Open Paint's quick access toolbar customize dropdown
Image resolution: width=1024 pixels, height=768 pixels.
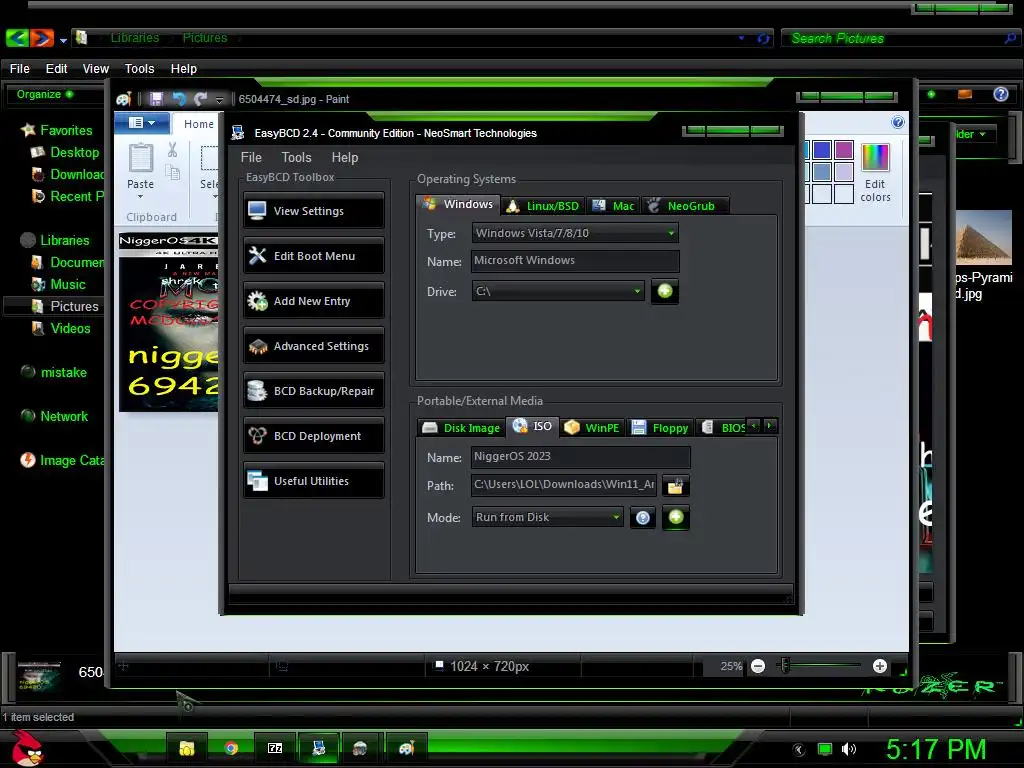[219, 99]
